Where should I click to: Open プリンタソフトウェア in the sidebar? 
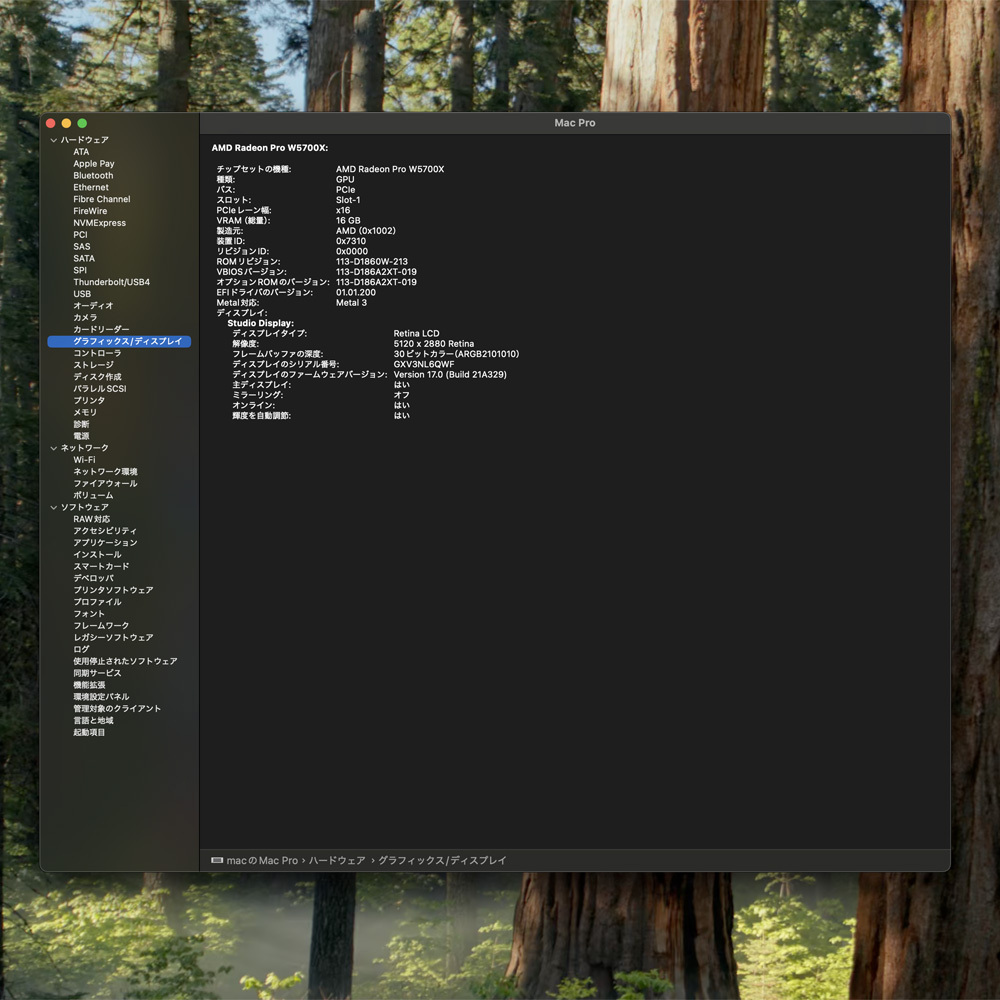click(x=113, y=591)
